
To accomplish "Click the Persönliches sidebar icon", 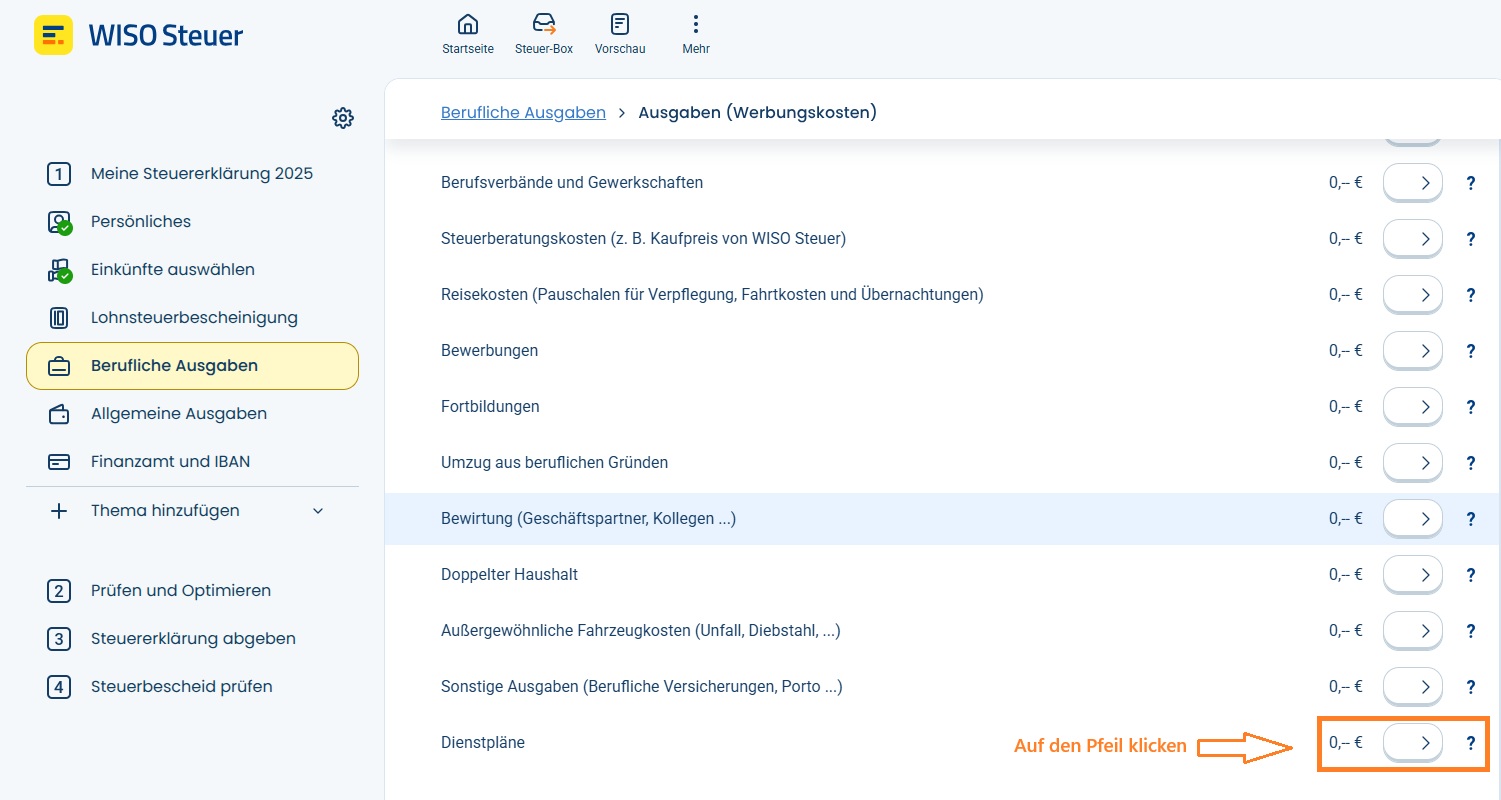I will tap(60, 222).
